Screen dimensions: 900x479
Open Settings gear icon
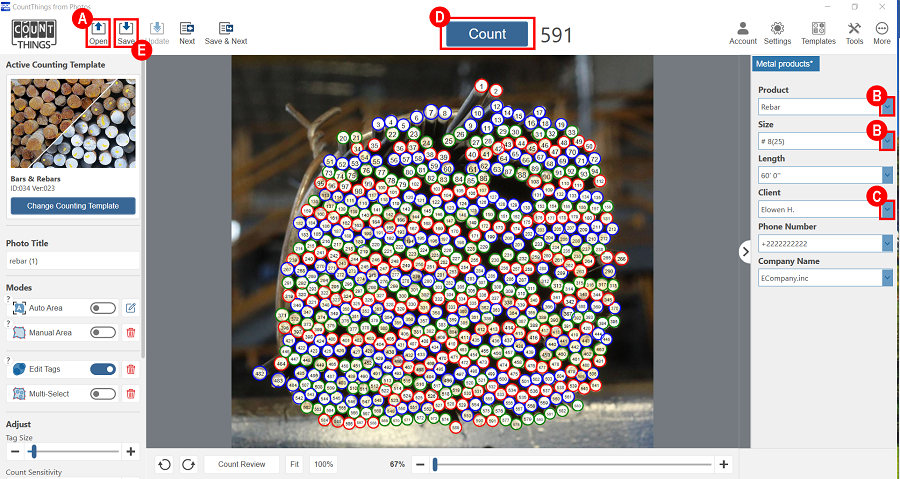pyautogui.click(x=777, y=29)
